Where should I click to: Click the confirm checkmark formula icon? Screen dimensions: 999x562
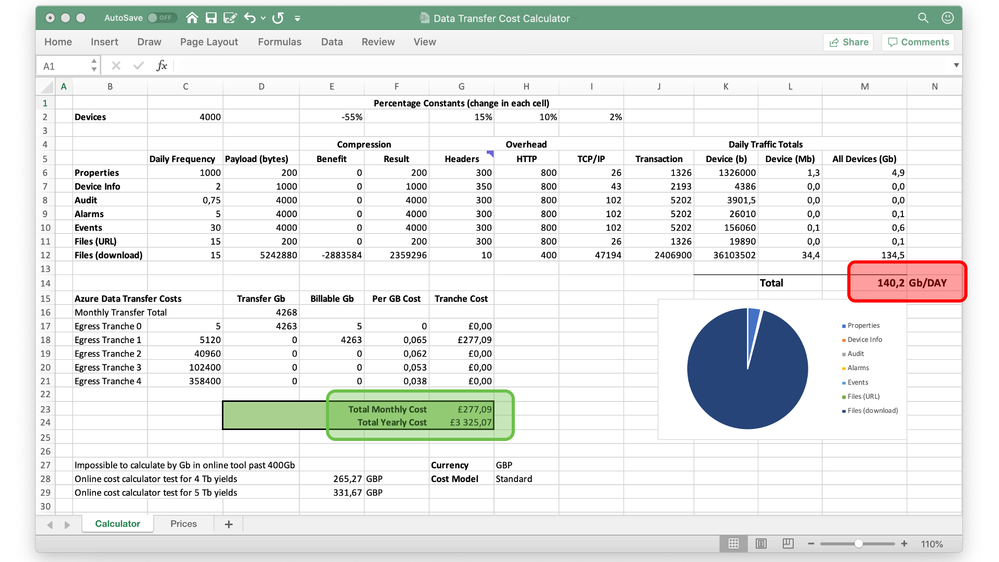click(138, 66)
